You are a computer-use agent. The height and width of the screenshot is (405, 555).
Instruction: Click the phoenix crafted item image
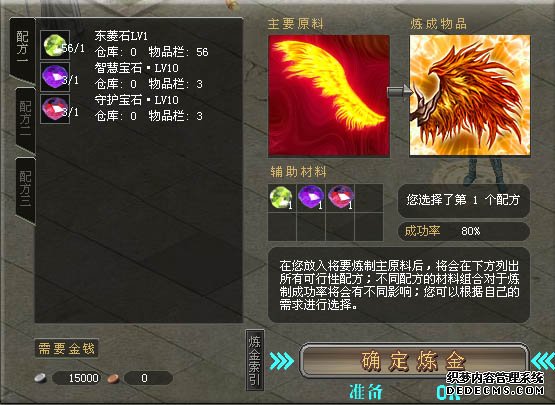coord(470,95)
